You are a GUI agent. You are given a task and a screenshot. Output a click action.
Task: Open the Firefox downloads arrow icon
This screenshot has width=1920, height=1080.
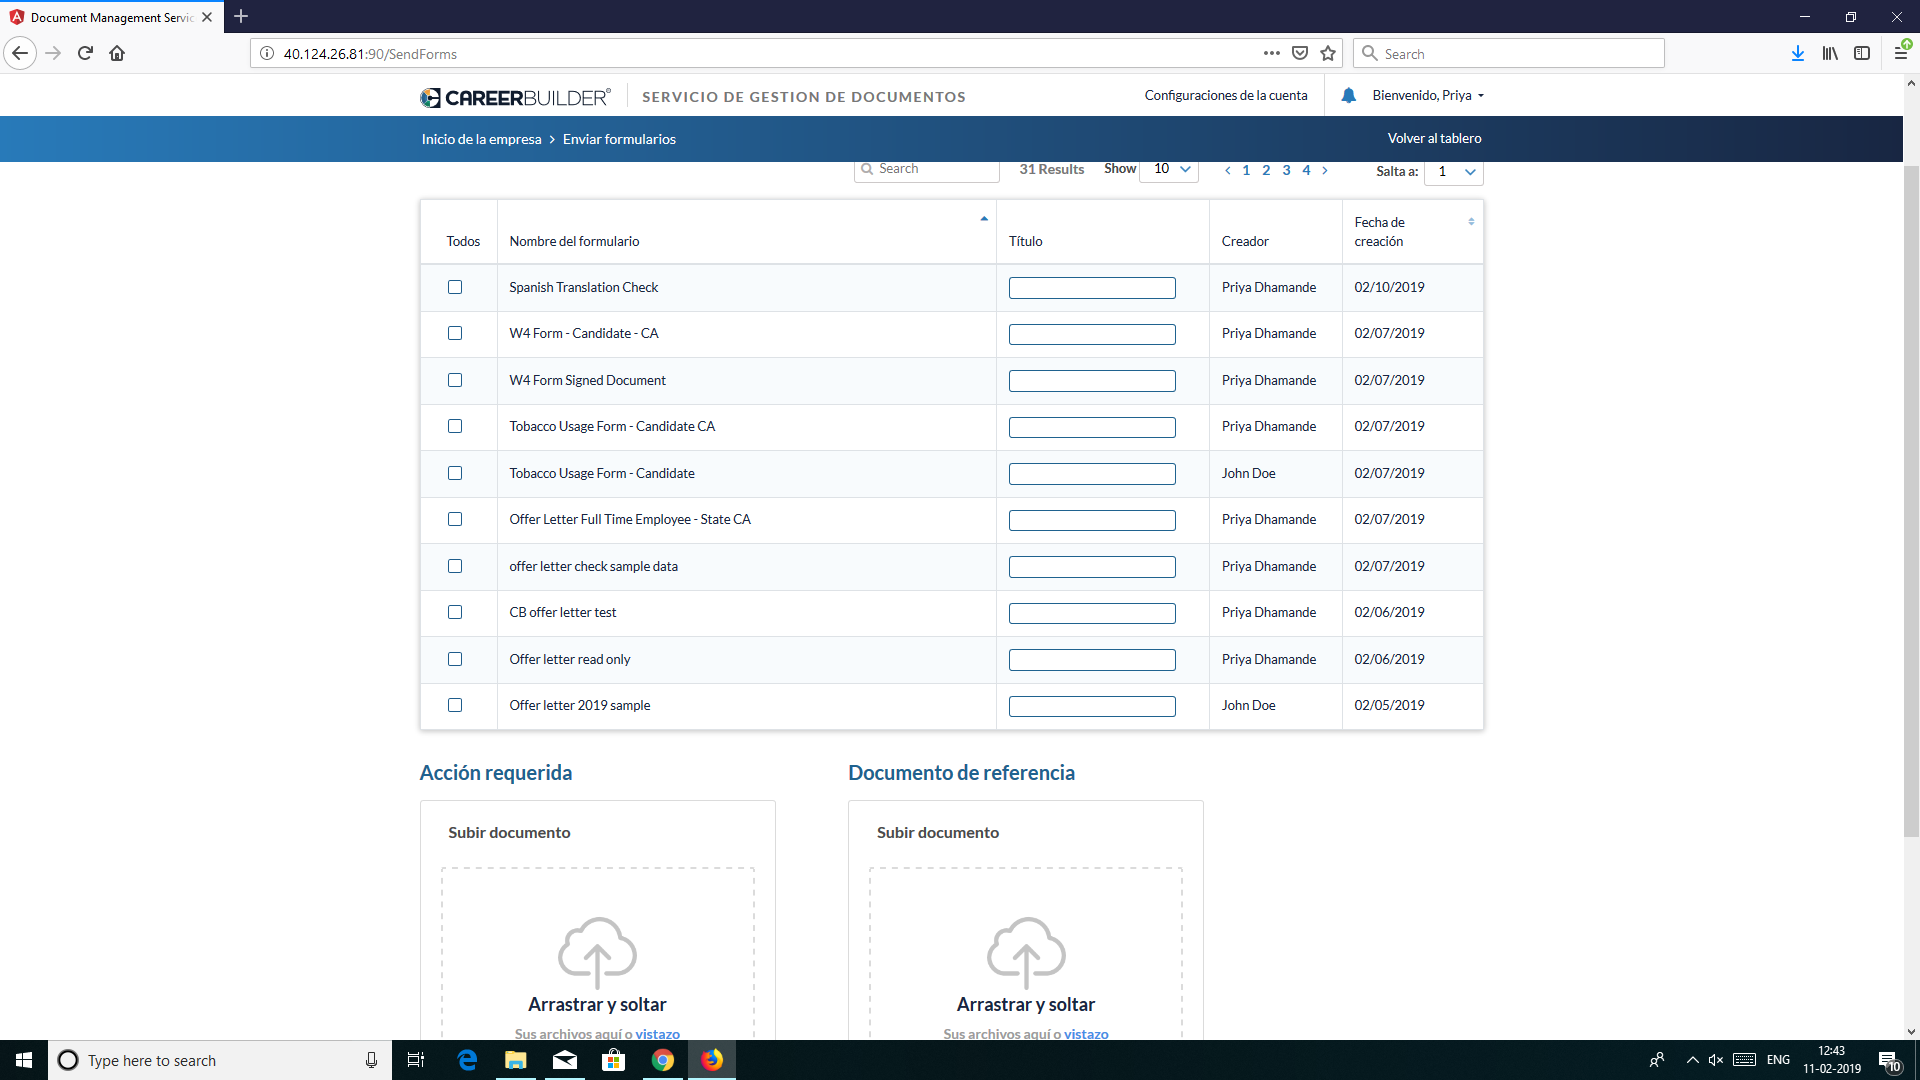(x=1797, y=54)
